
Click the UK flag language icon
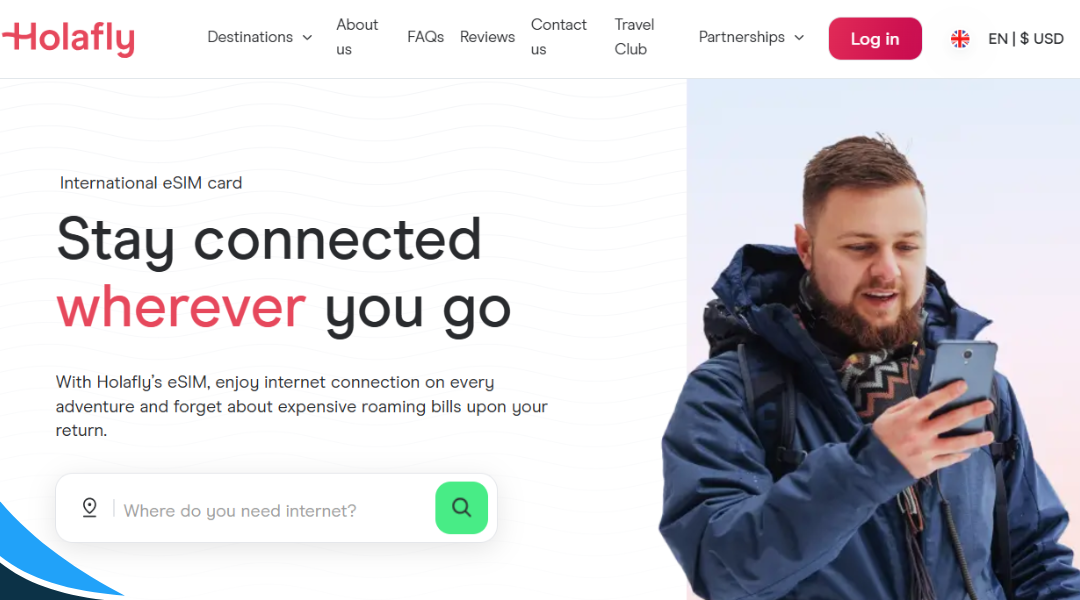tap(960, 39)
